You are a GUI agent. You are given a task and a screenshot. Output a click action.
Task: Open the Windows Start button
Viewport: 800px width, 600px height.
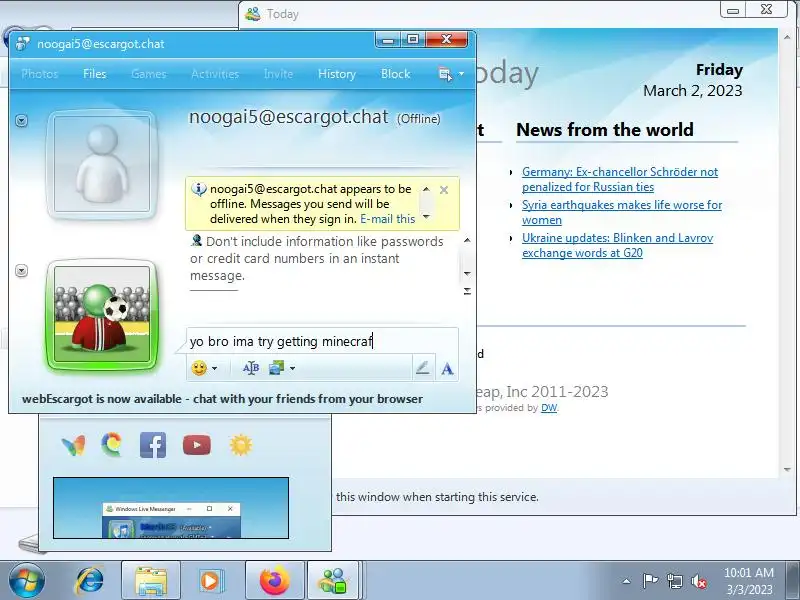tap(27, 581)
